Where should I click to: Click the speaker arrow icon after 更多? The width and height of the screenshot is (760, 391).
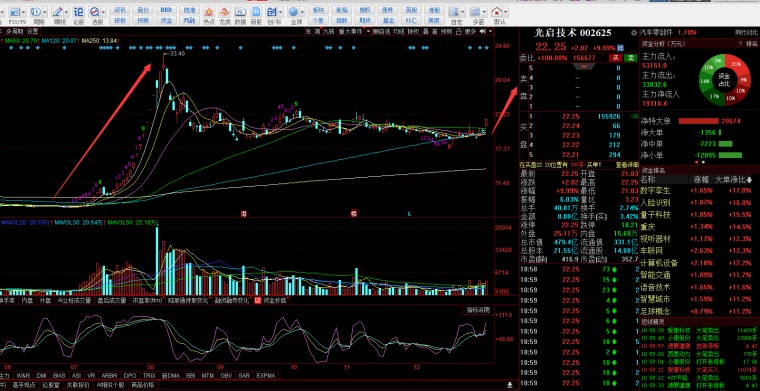pos(482,31)
